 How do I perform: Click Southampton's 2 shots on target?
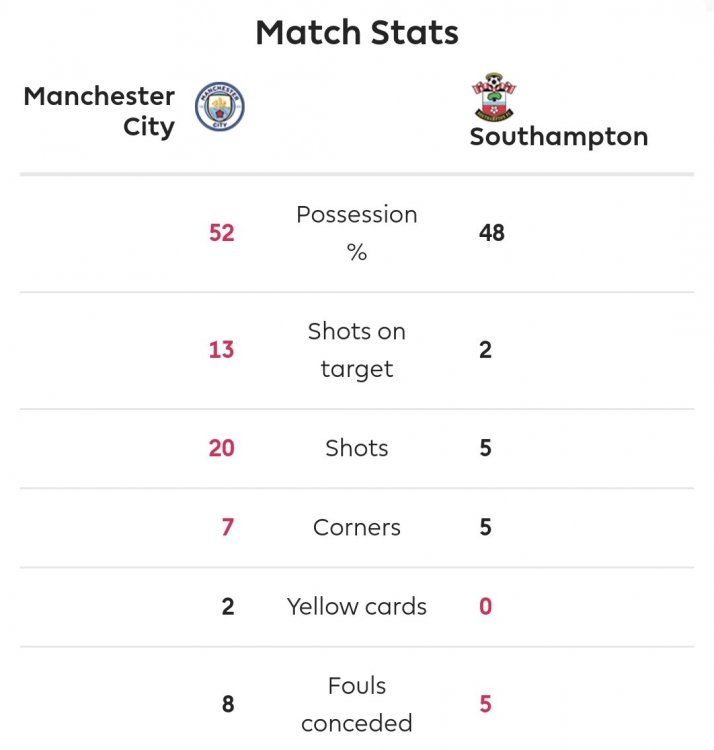tap(485, 350)
